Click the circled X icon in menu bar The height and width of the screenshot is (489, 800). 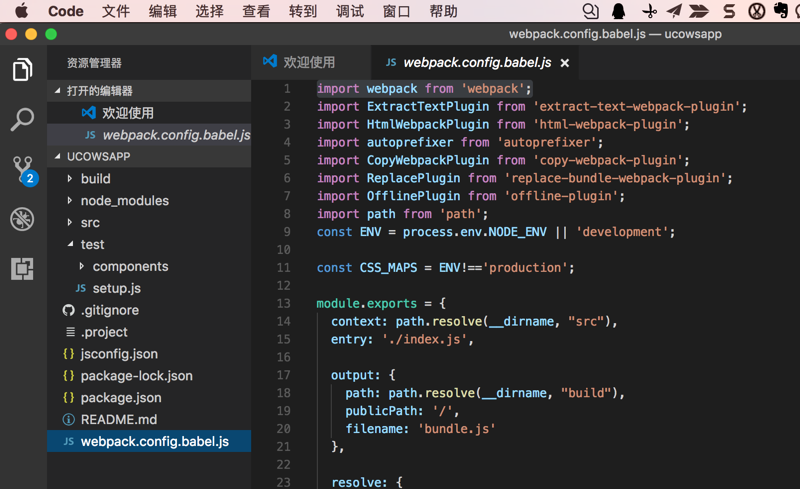click(x=757, y=11)
